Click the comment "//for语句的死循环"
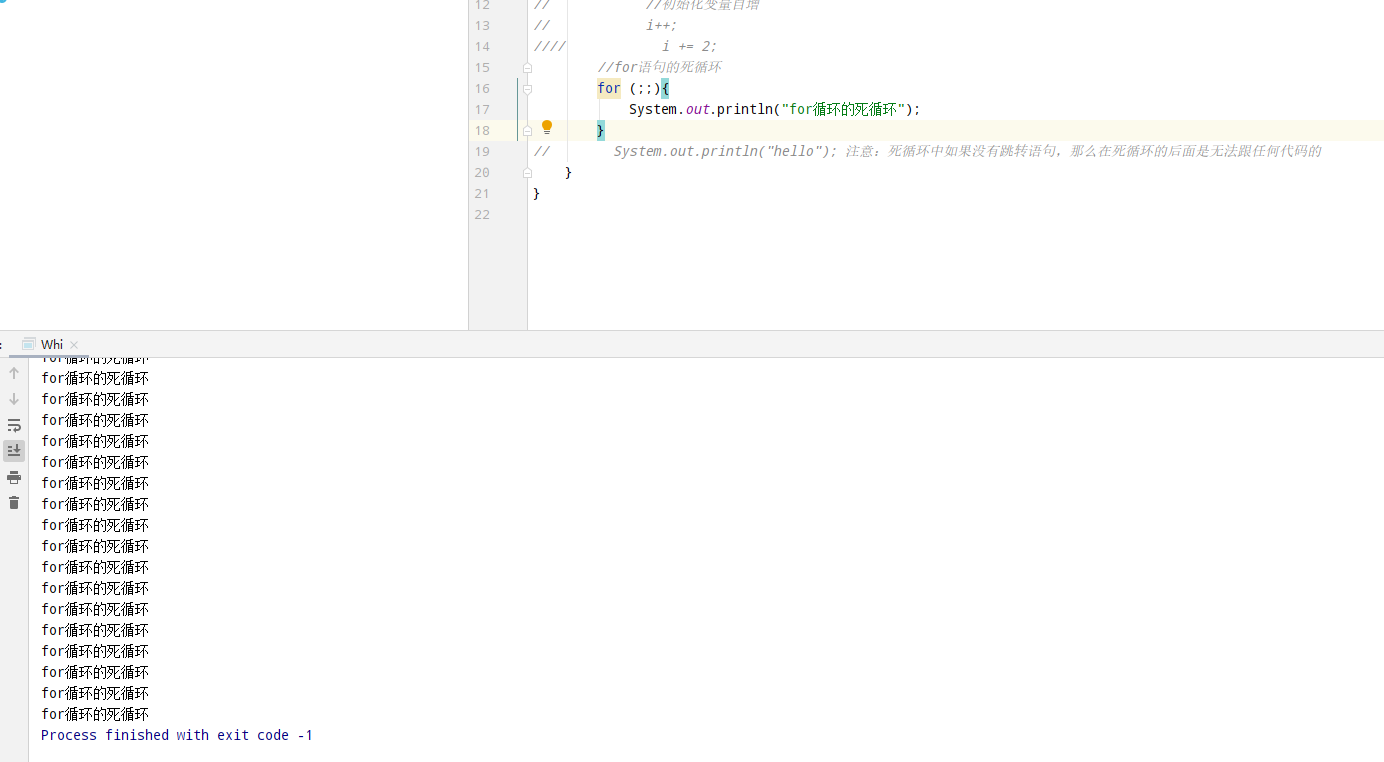1384x762 pixels. tap(659, 67)
